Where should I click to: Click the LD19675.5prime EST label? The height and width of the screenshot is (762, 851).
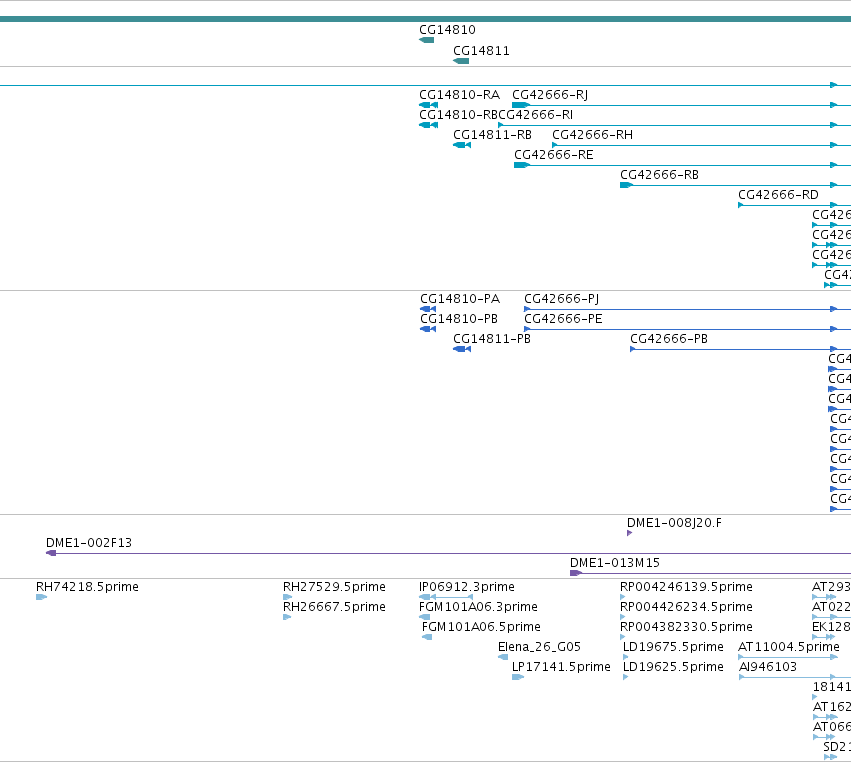(x=673, y=647)
